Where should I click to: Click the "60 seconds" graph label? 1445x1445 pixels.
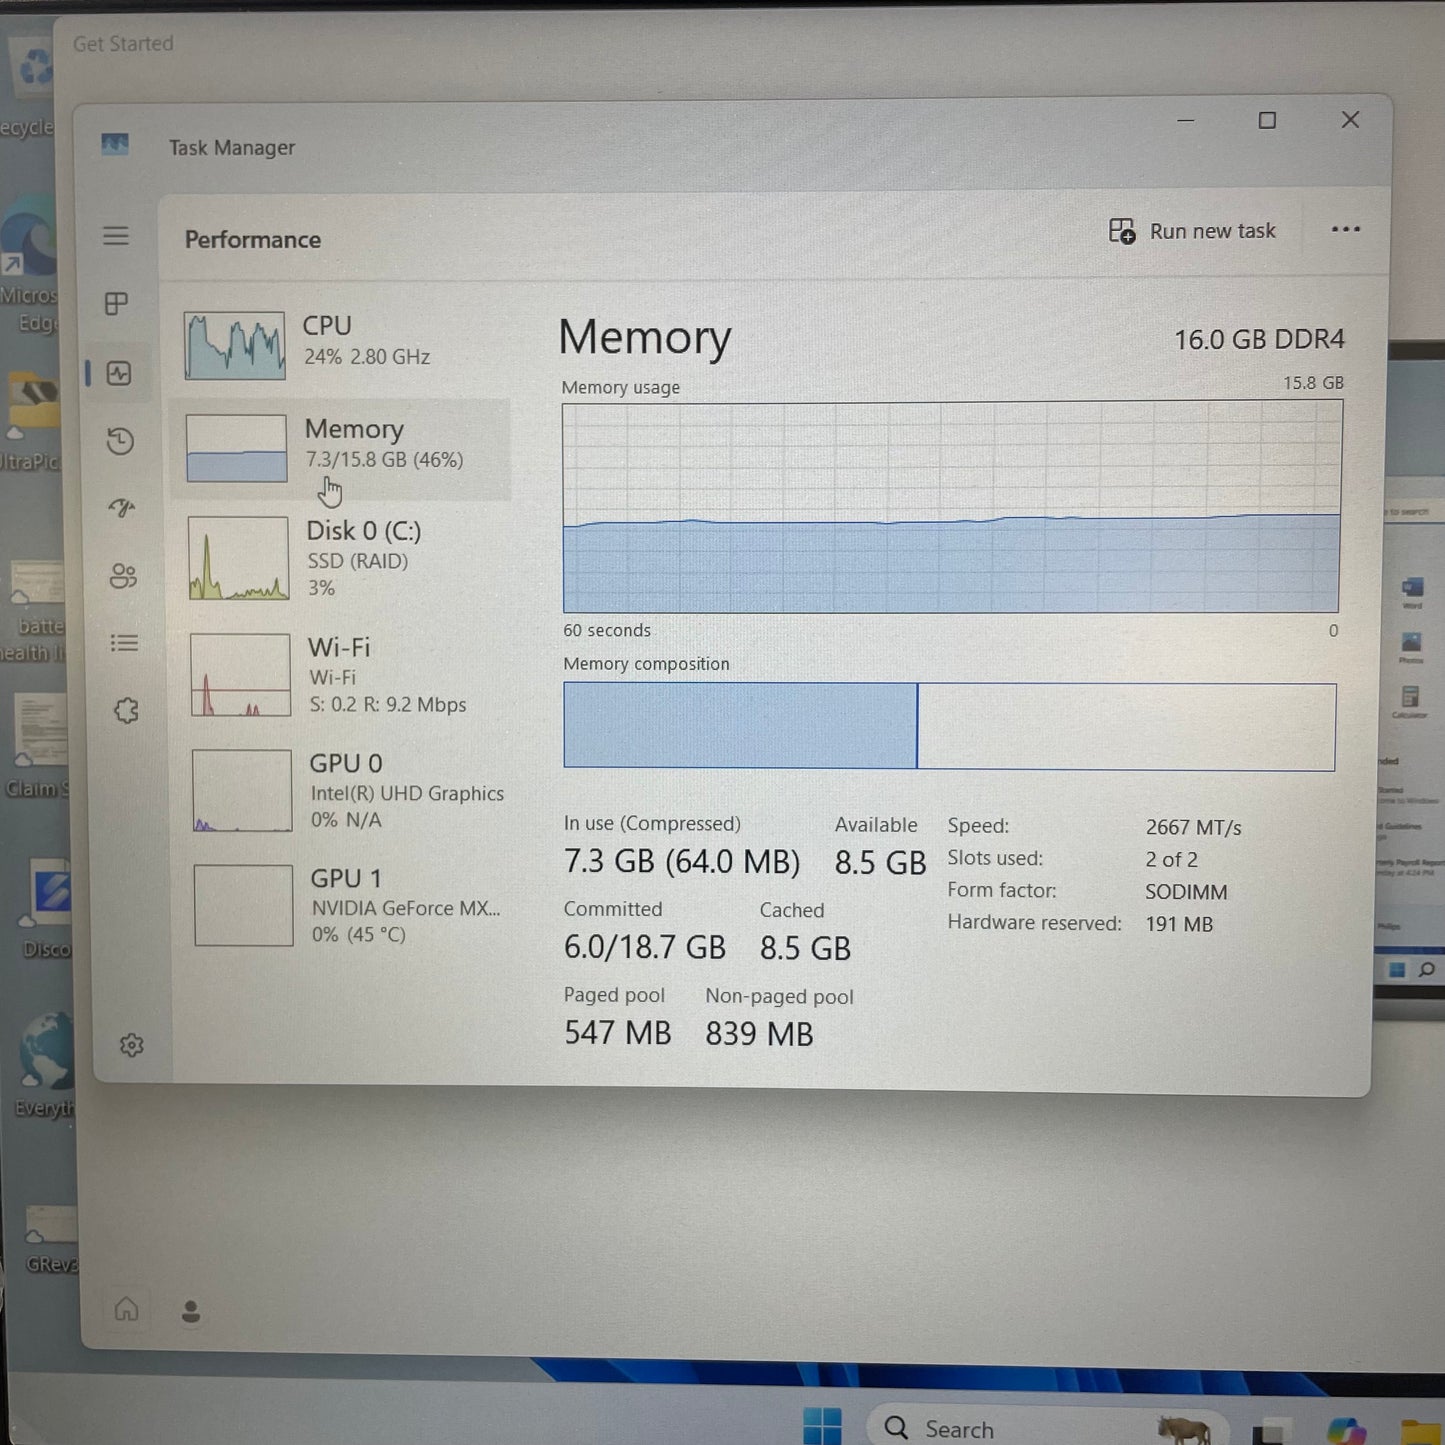(606, 630)
